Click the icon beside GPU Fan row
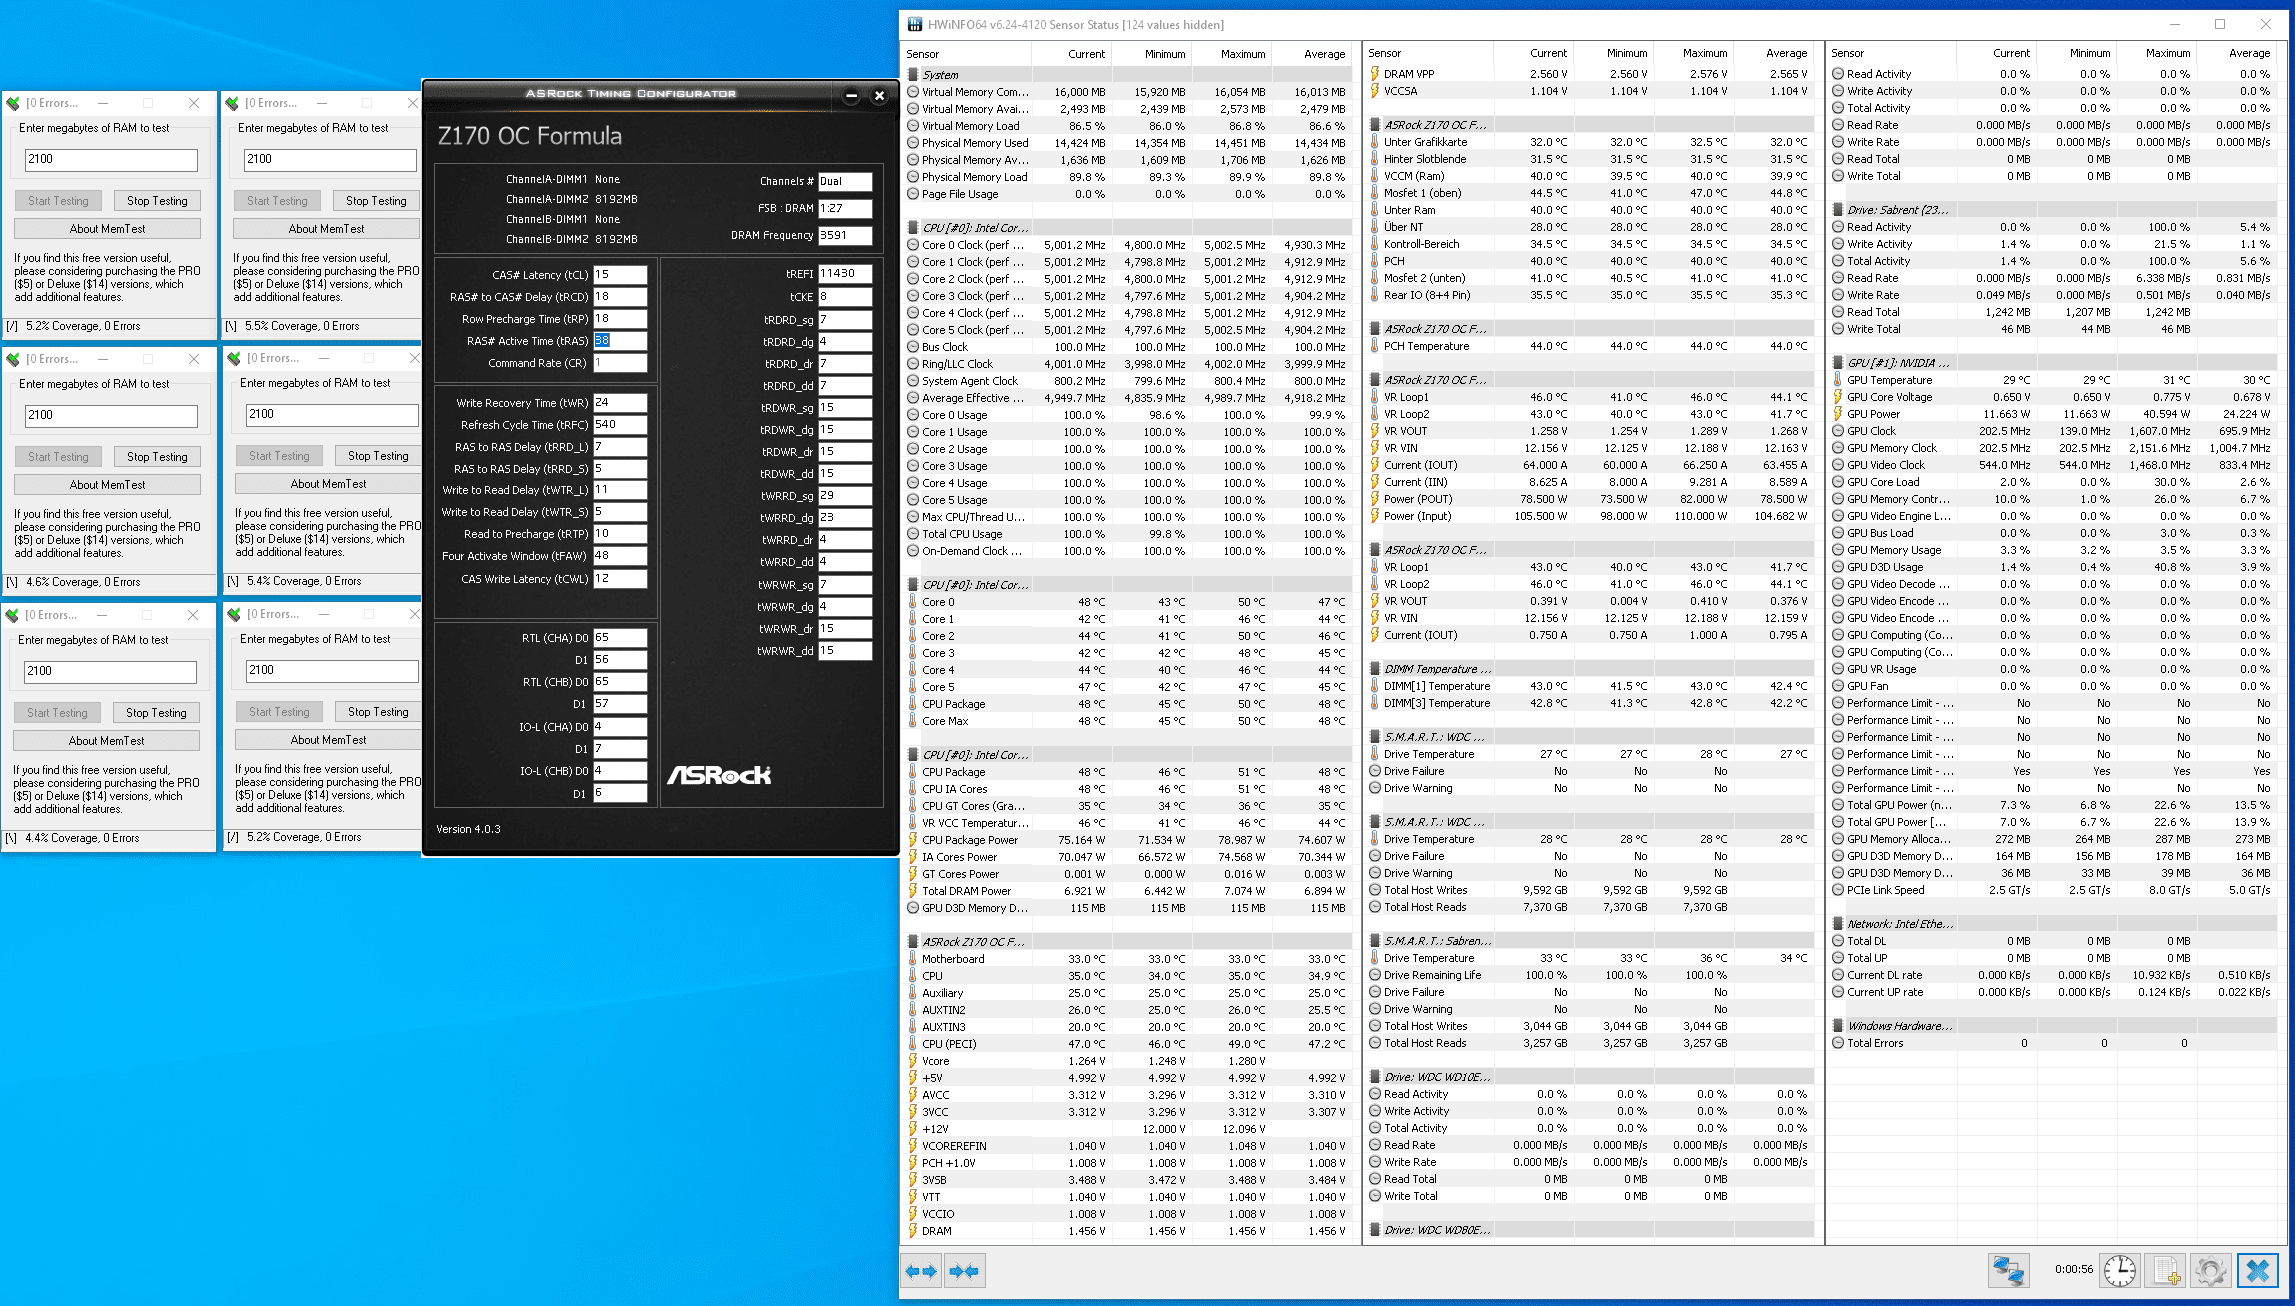Viewport: 2295px width, 1306px height. (1838, 686)
